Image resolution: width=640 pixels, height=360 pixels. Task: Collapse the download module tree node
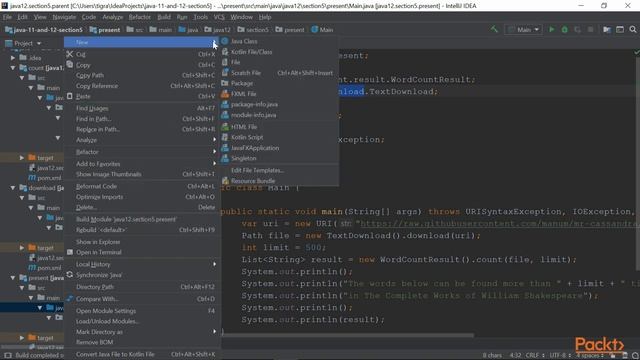[x=13, y=188]
